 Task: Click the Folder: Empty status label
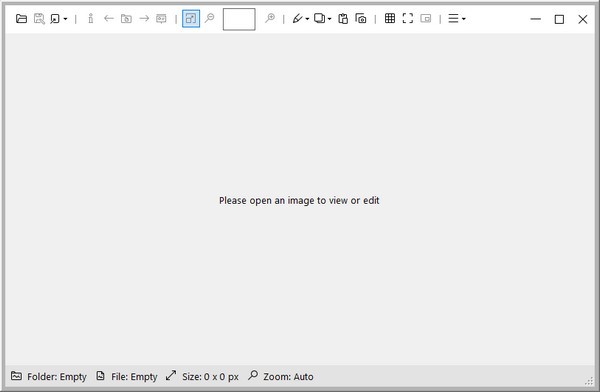click(57, 377)
